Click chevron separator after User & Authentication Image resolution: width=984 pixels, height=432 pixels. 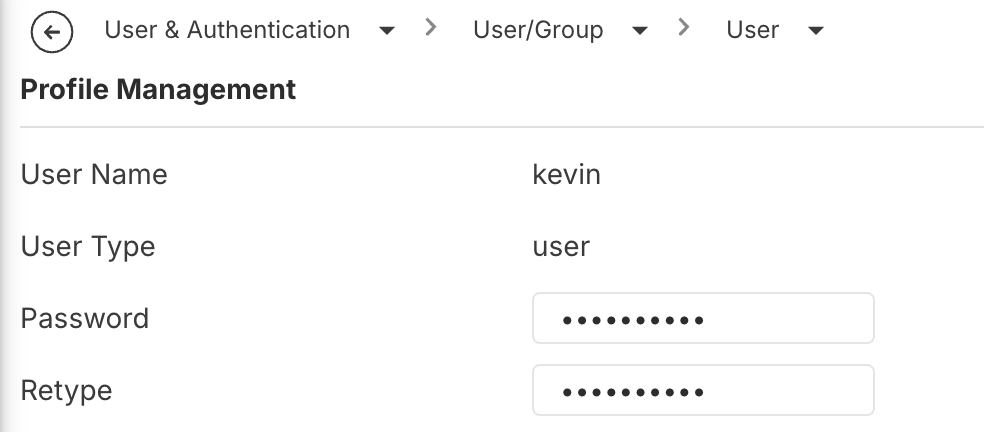click(430, 27)
